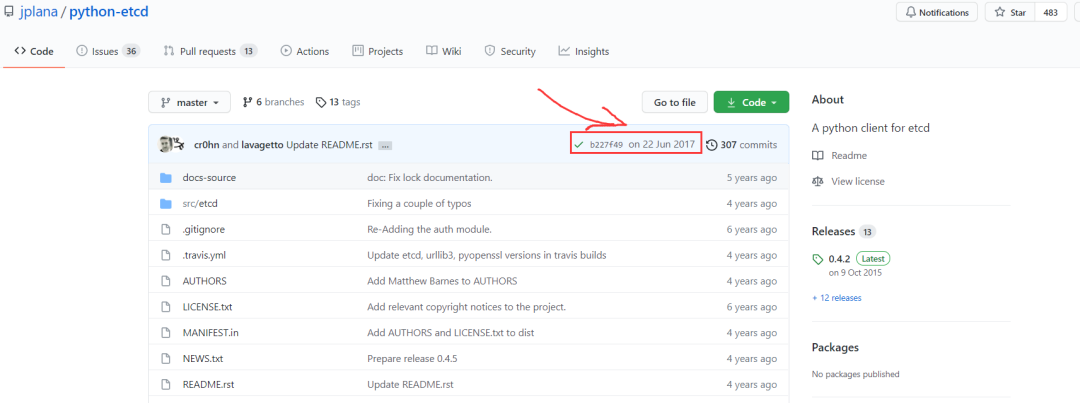Open the NEWS.txt file
Screen dimensions: 1080x403
pyautogui.click(x=203, y=359)
